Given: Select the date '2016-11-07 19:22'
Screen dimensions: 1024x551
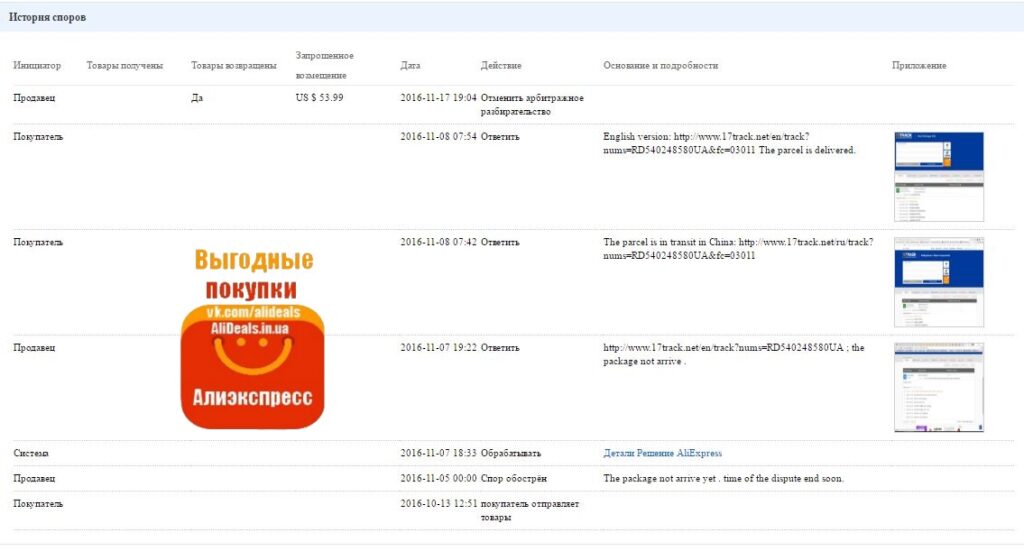Looking at the screenshot, I should tap(438, 347).
